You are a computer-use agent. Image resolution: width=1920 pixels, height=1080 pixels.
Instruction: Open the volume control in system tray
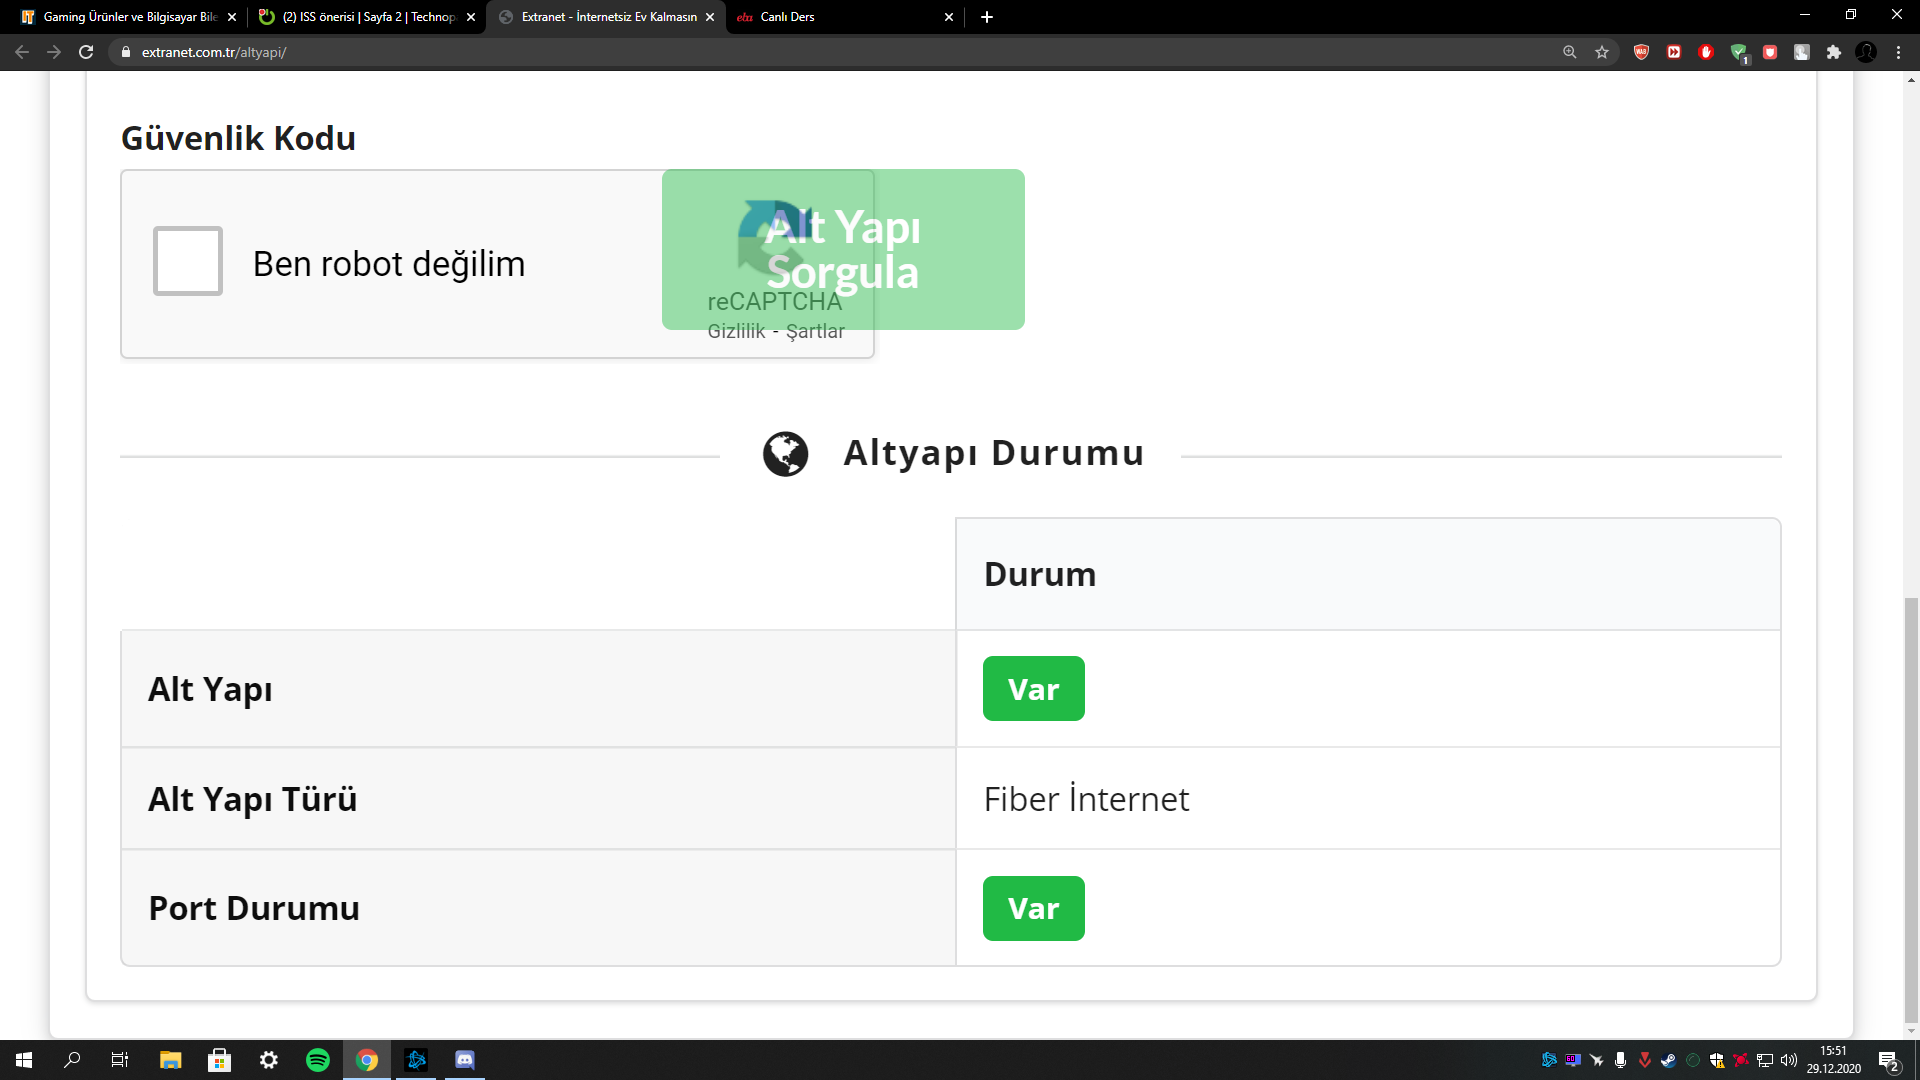pyautogui.click(x=1789, y=1060)
